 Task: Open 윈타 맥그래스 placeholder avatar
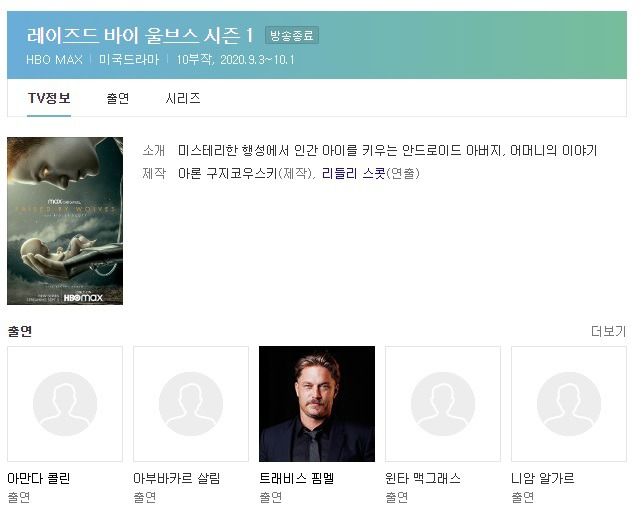[x=443, y=404]
